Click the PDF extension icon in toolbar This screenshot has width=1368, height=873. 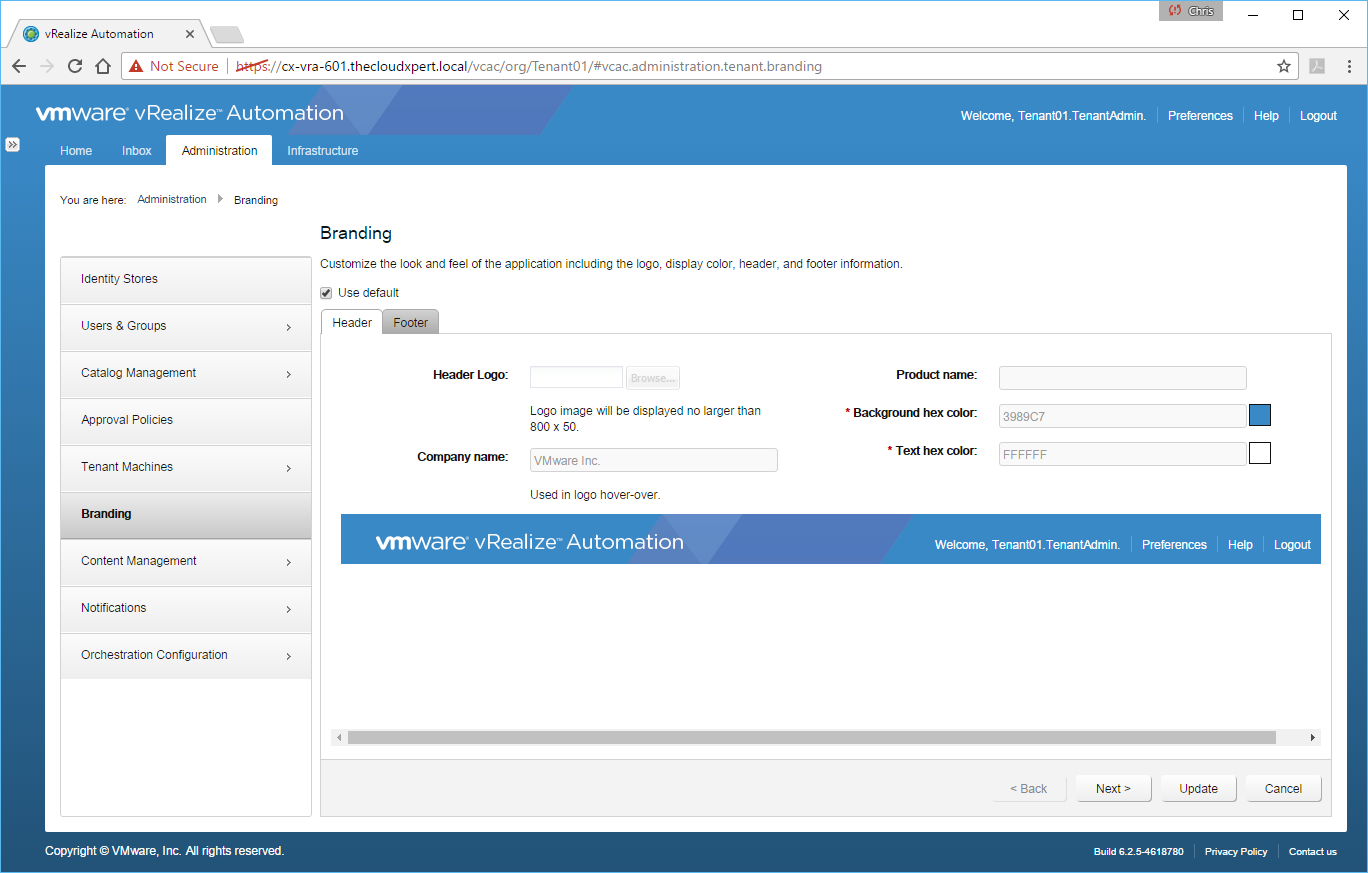tap(1317, 66)
